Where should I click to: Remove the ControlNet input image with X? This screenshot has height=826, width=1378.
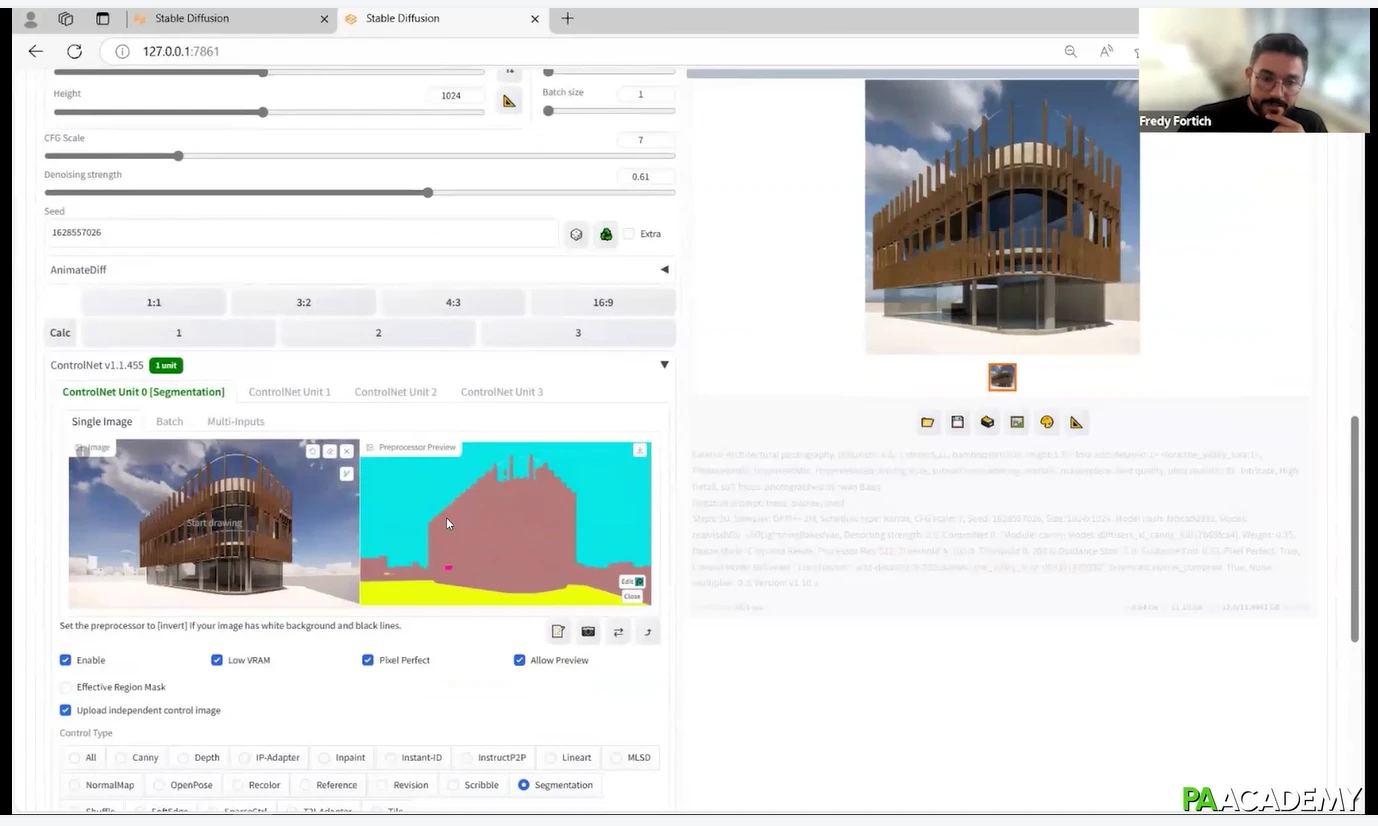click(347, 451)
